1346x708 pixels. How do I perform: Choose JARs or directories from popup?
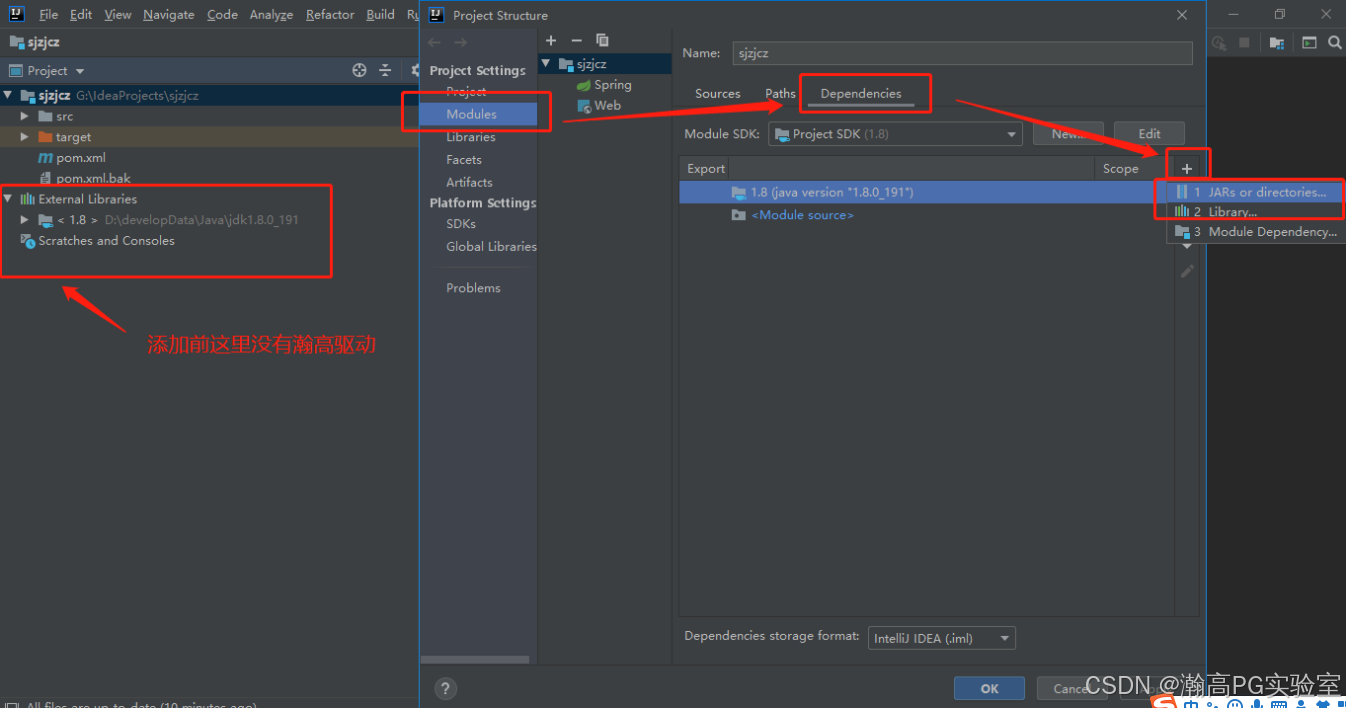pos(1255,192)
